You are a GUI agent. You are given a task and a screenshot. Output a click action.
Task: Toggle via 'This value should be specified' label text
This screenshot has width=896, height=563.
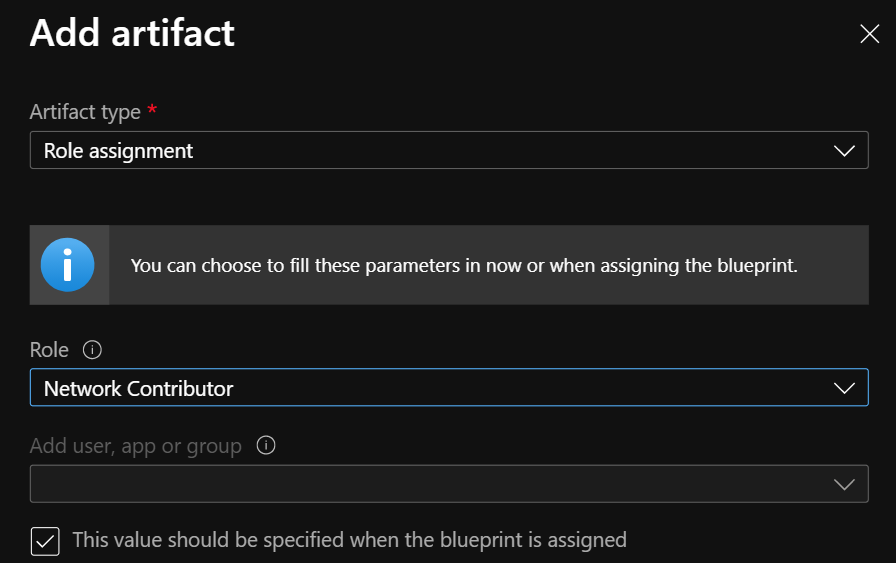click(300, 540)
